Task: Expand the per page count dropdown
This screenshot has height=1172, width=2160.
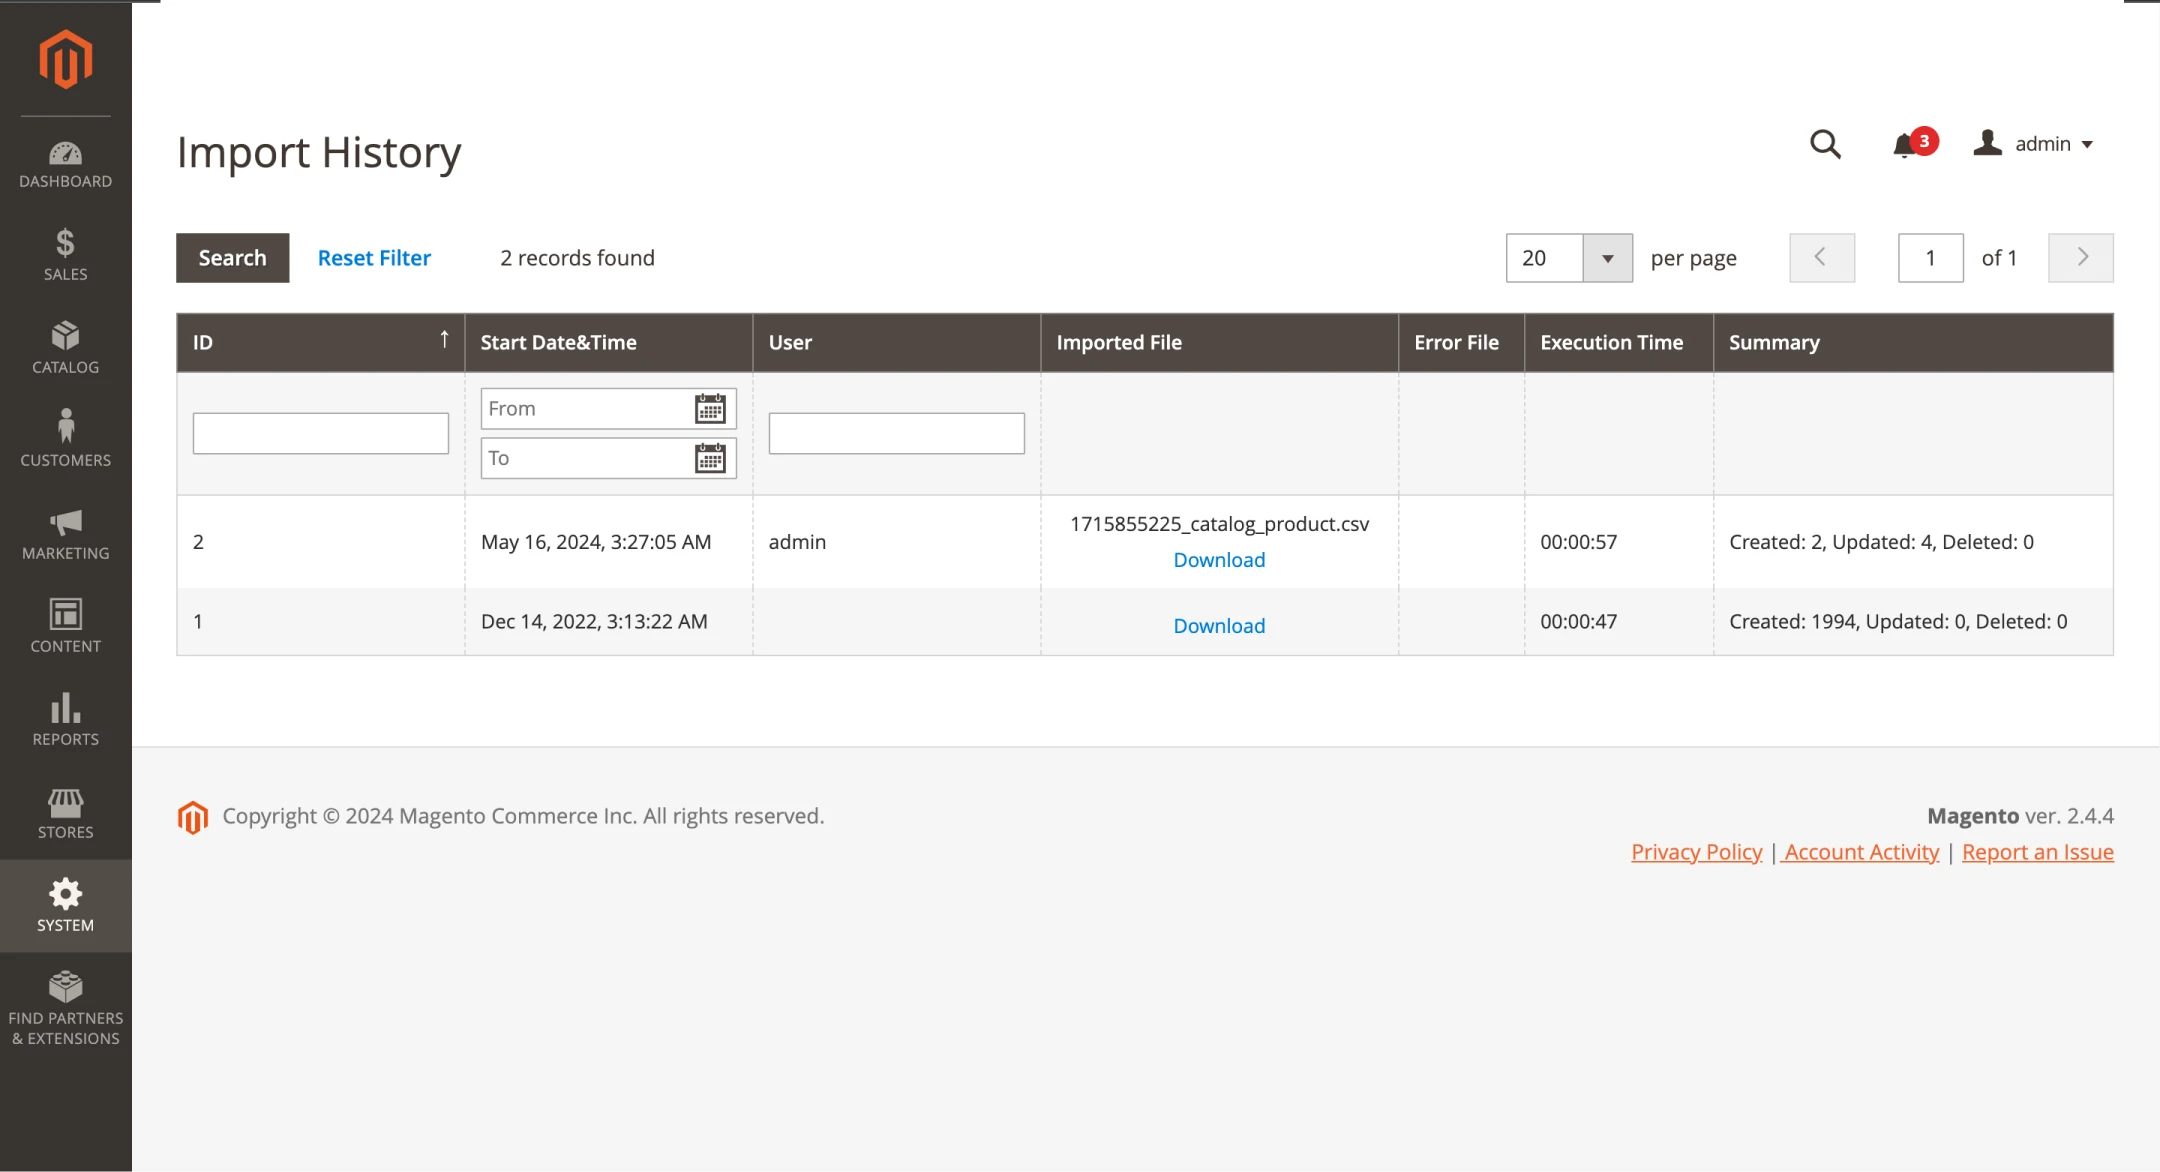Action: coord(1607,258)
